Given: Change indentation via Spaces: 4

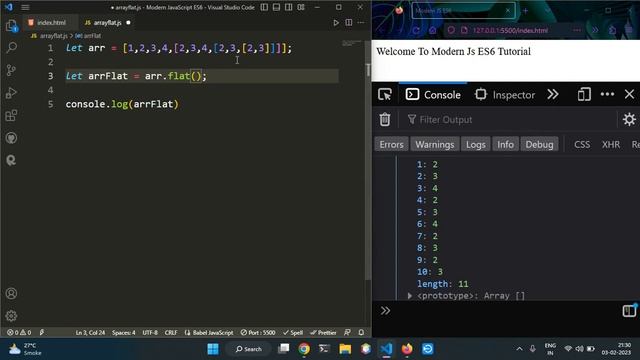Looking at the screenshot, I should tap(124, 333).
